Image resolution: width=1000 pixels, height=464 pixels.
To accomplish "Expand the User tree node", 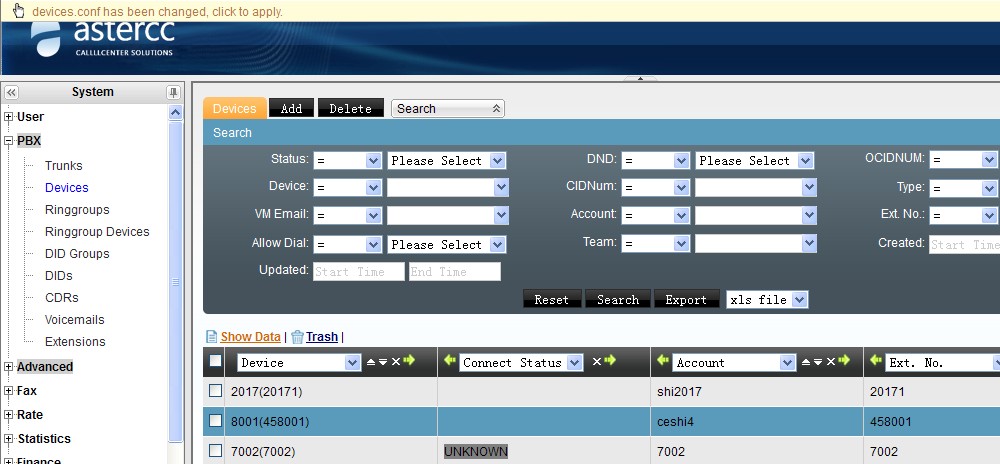I will 9,117.
